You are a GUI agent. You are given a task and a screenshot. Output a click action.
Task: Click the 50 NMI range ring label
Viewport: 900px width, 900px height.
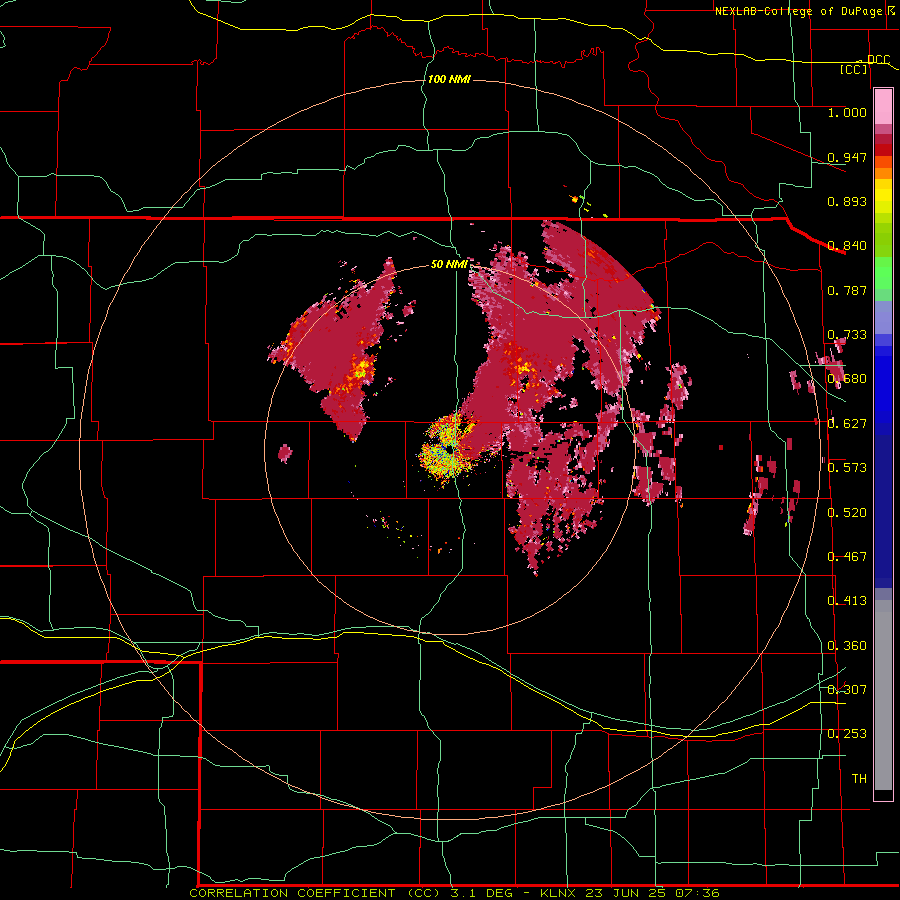pos(449,264)
